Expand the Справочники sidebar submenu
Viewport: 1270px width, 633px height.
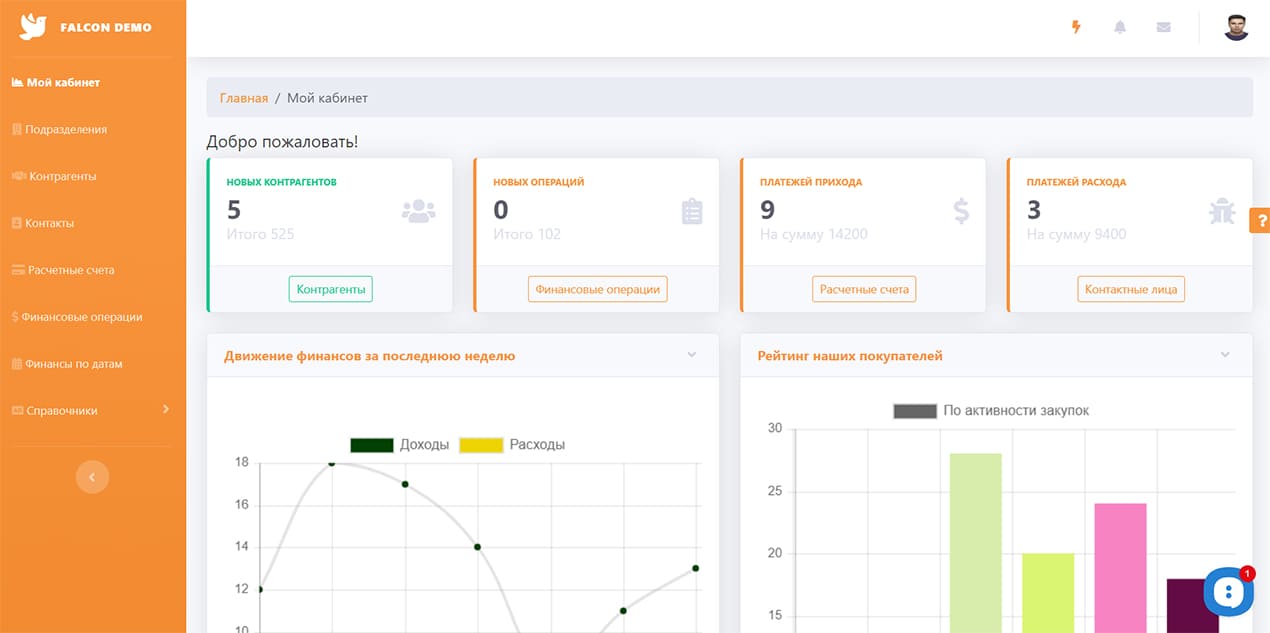[x=166, y=410]
